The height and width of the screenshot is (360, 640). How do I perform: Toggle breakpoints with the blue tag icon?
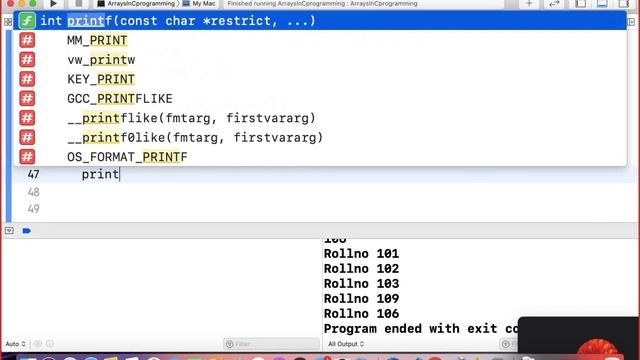pyautogui.click(x=27, y=231)
